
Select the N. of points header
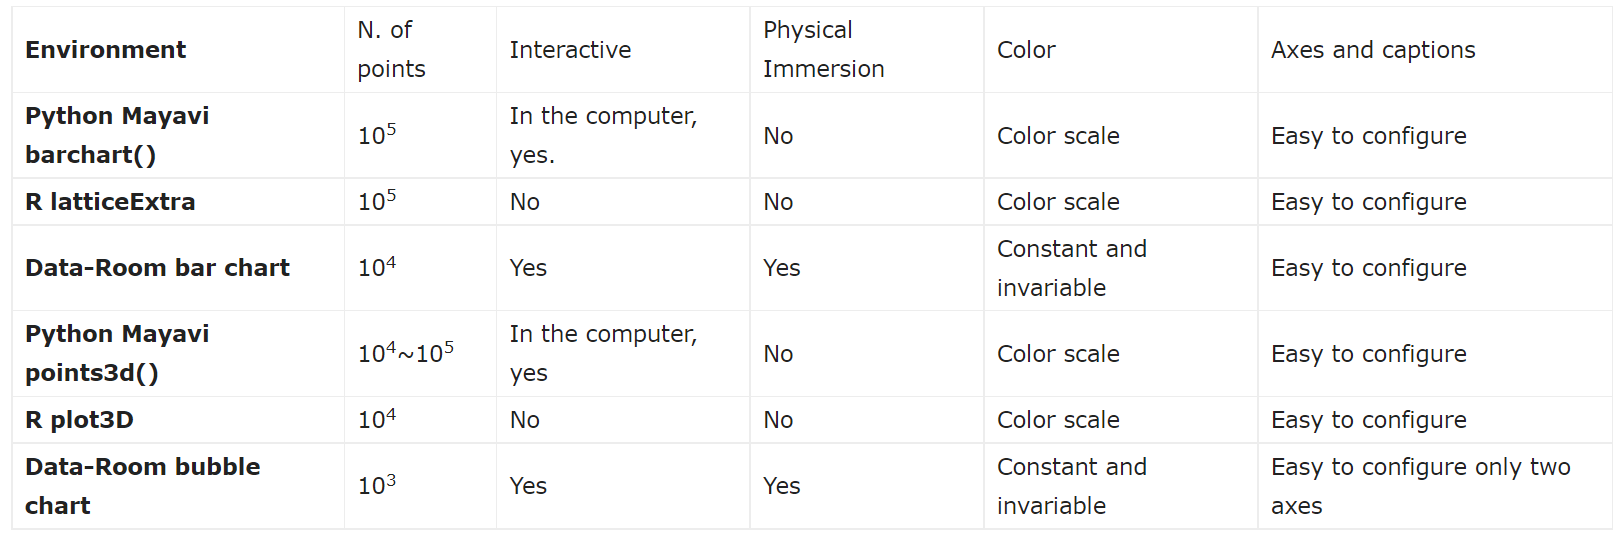[x=391, y=50]
